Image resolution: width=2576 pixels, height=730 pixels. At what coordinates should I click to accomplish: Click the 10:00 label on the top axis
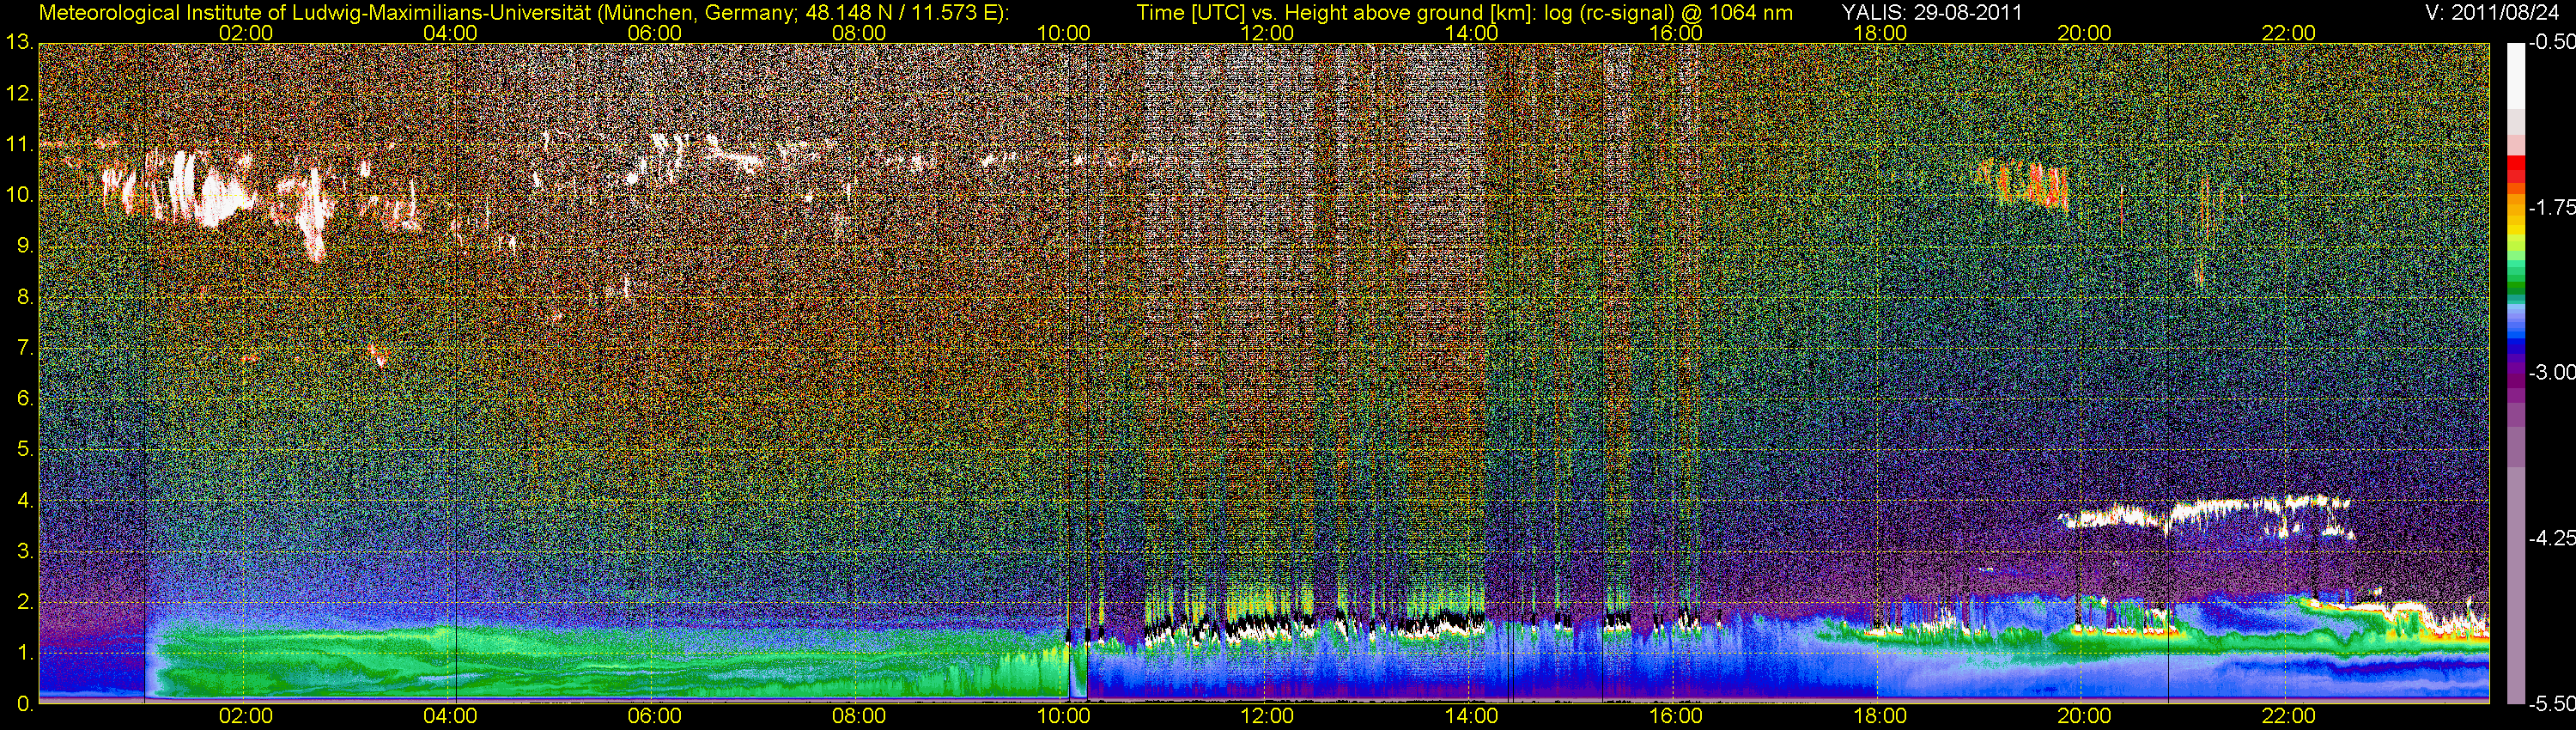(x=1063, y=33)
